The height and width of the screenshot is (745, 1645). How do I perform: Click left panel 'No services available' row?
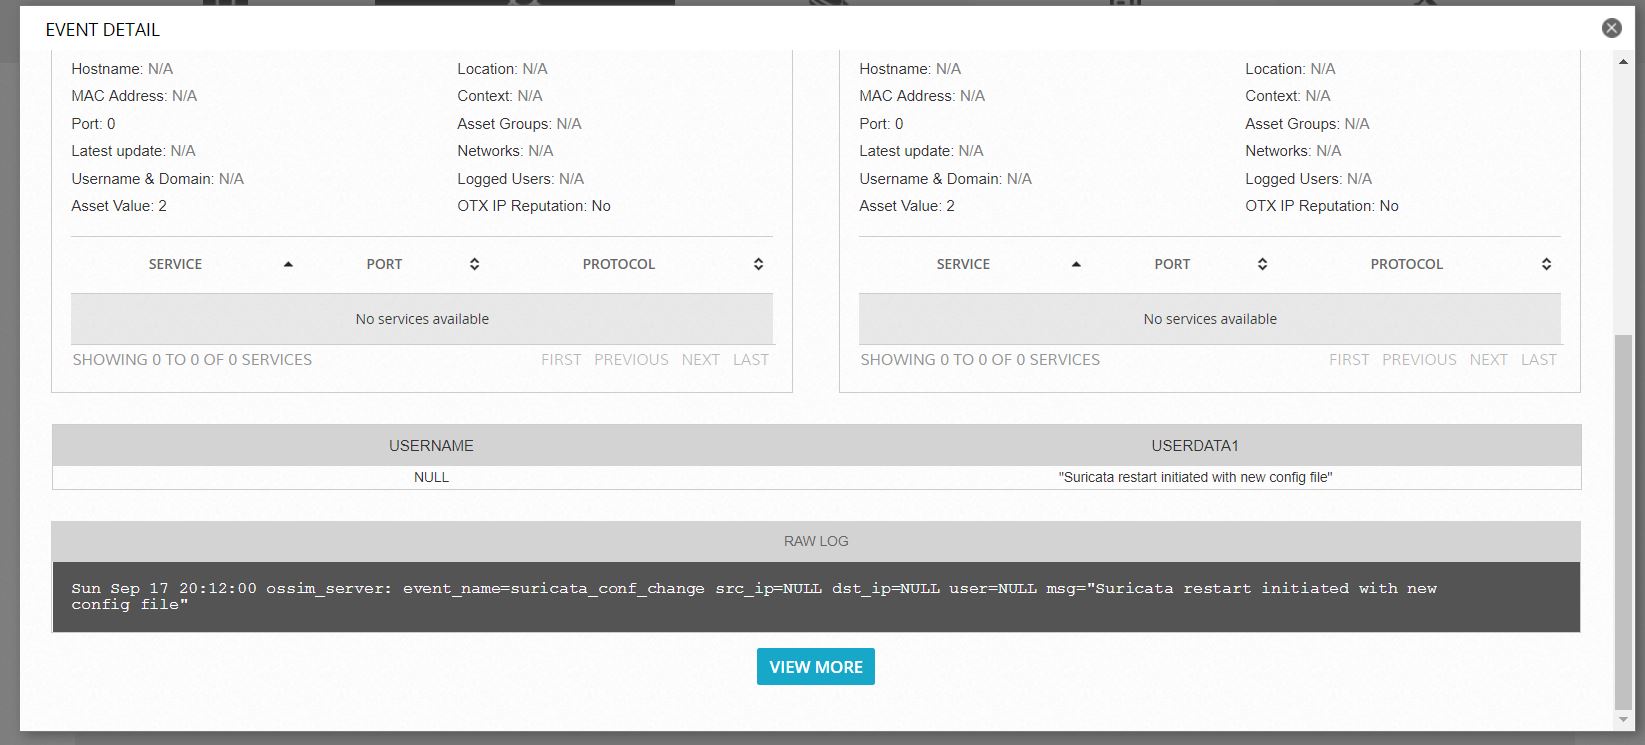pyautogui.click(x=422, y=319)
